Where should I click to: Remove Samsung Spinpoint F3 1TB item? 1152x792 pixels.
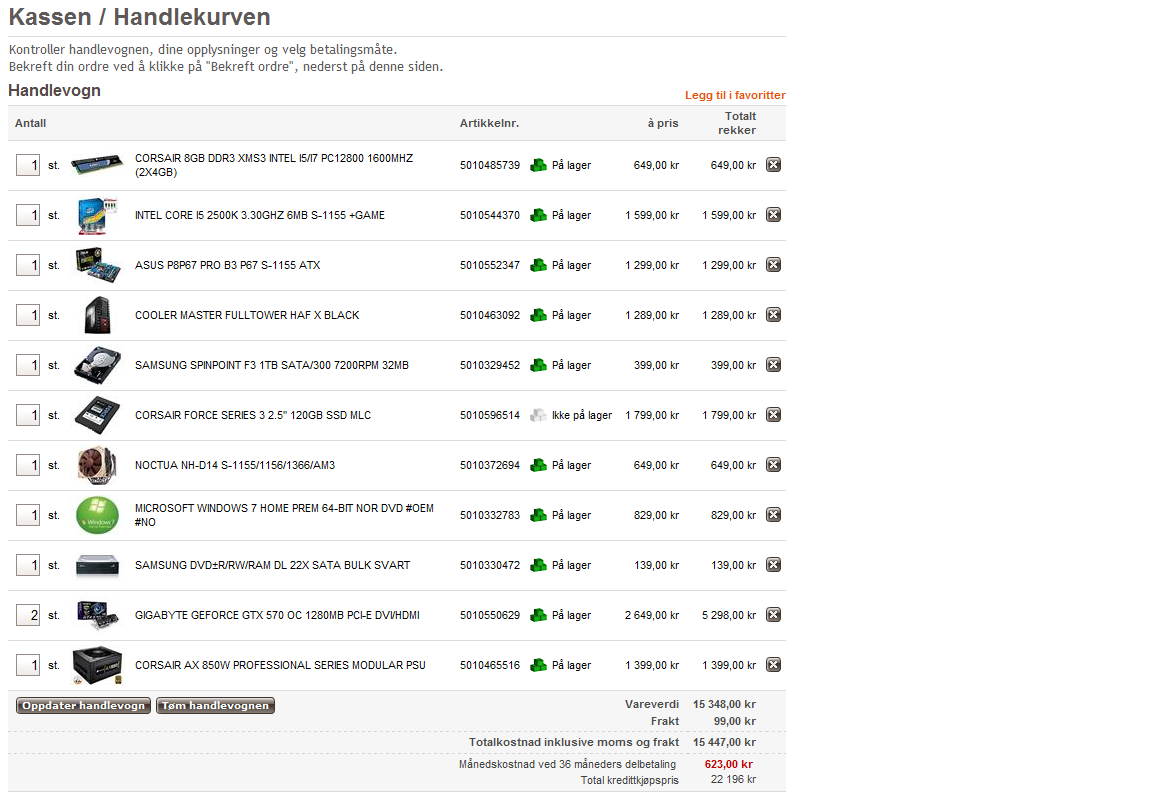773,364
